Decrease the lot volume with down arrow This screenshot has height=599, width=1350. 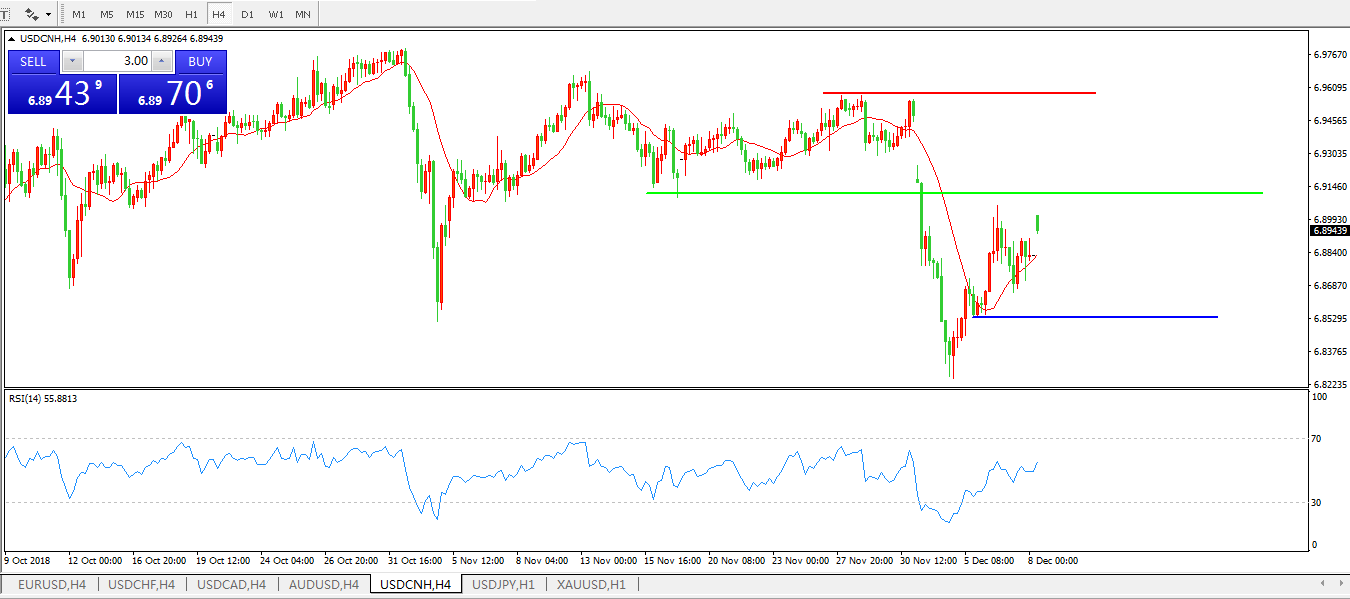pyautogui.click(x=73, y=61)
